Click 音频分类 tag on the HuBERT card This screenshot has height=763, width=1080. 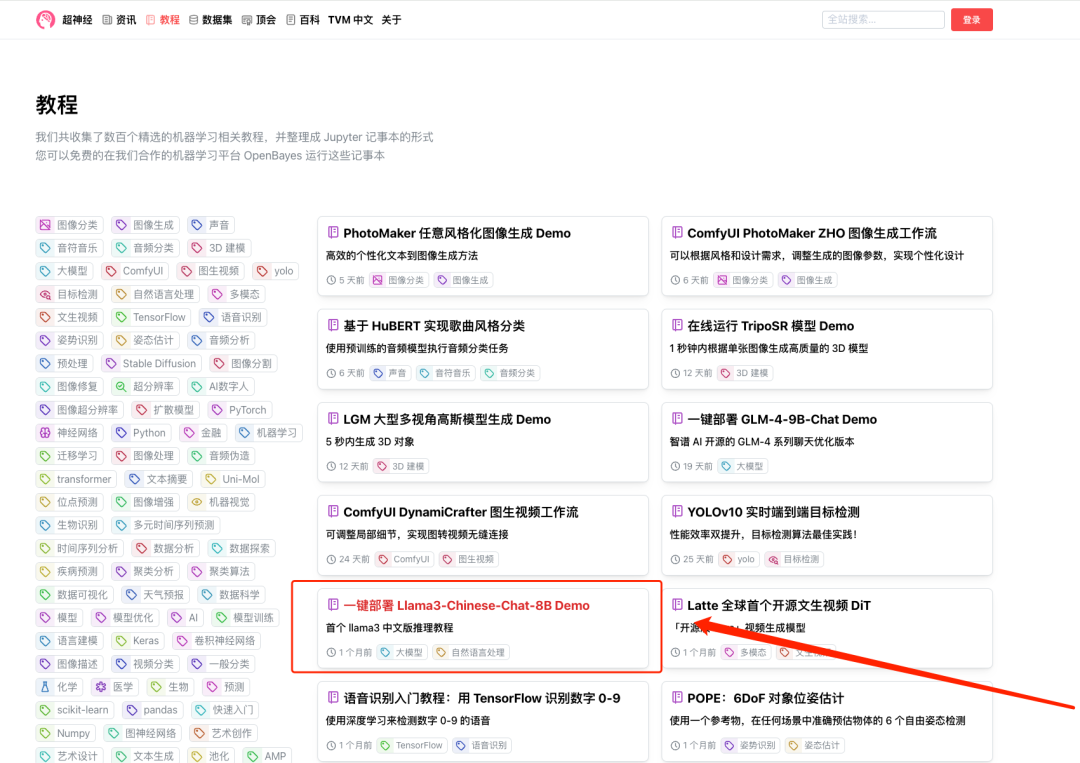[510, 373]
